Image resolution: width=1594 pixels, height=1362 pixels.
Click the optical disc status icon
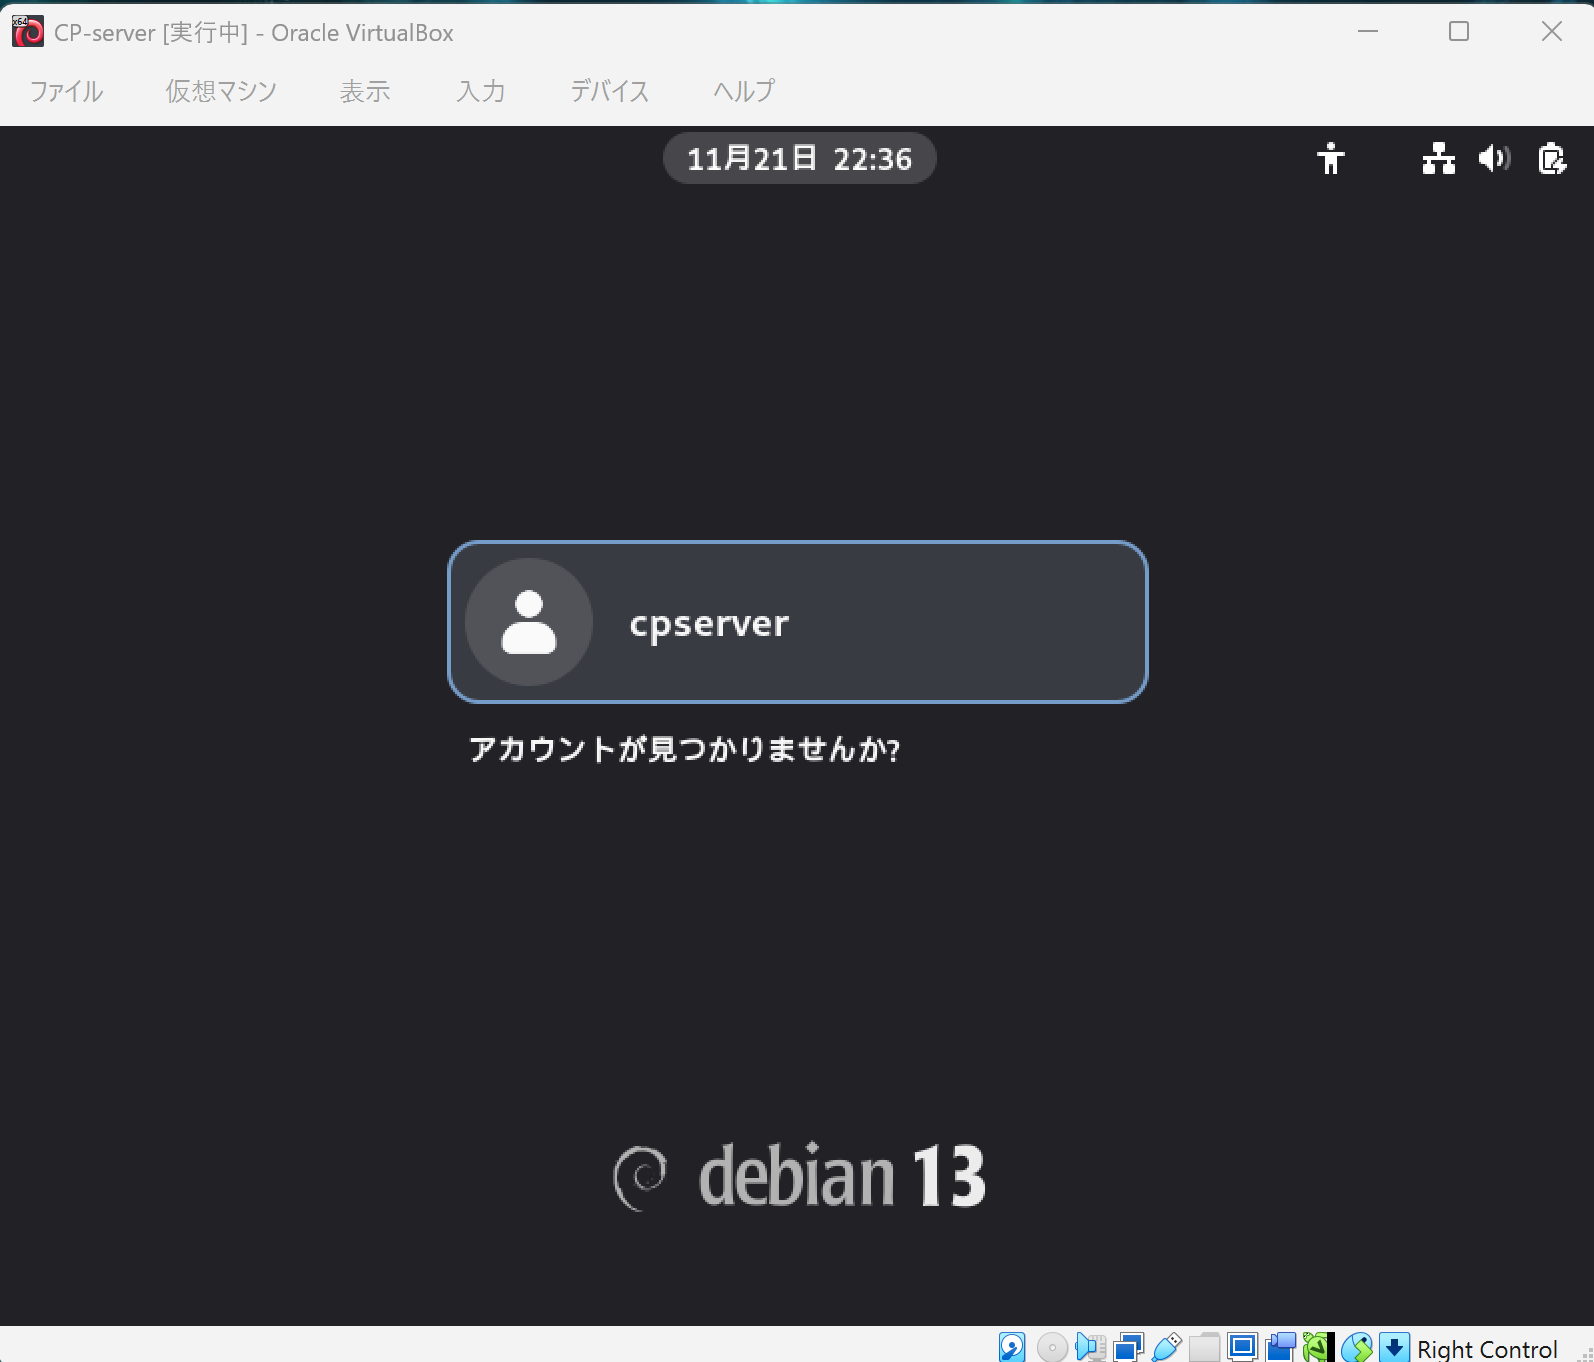(x=1052, y=1347)
